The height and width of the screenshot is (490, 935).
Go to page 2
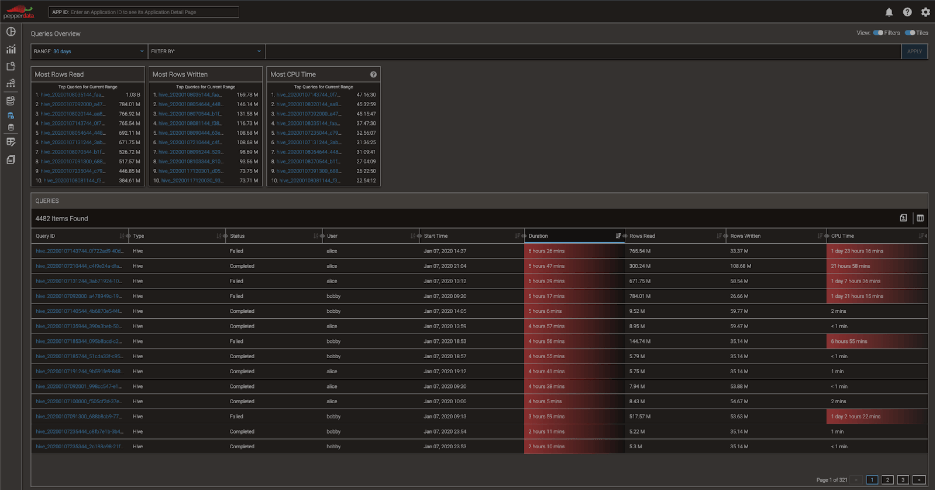click(x=887, y=480)
